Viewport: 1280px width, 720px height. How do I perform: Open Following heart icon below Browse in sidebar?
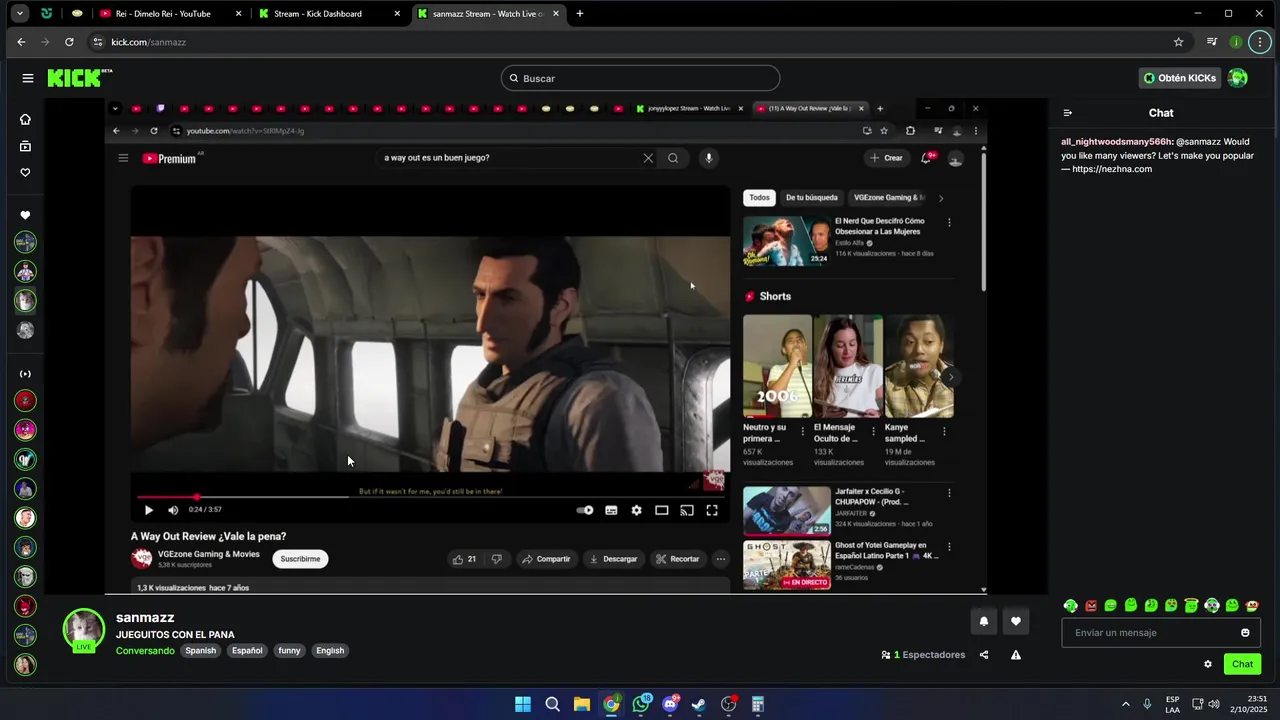click(25, 172)
